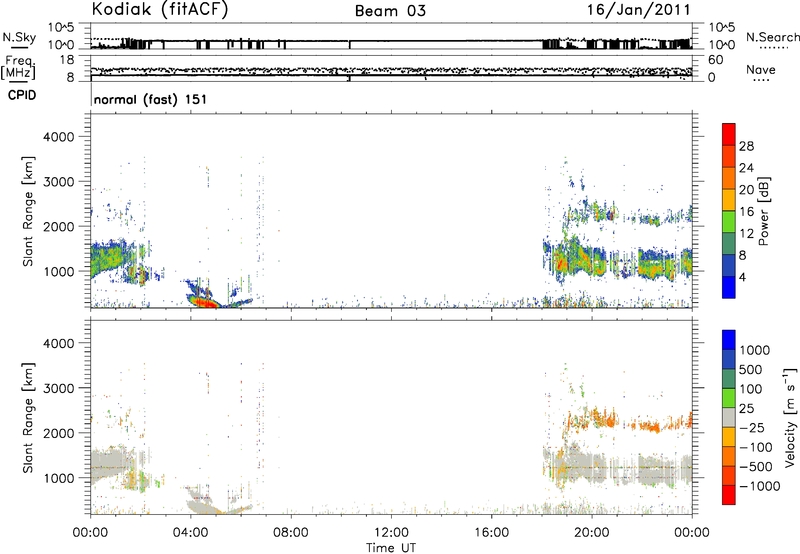Click the 'Slant Range [km]' label of velocity panel
Image resolution: width=800 pixels, height=554 pixels.
28,418
